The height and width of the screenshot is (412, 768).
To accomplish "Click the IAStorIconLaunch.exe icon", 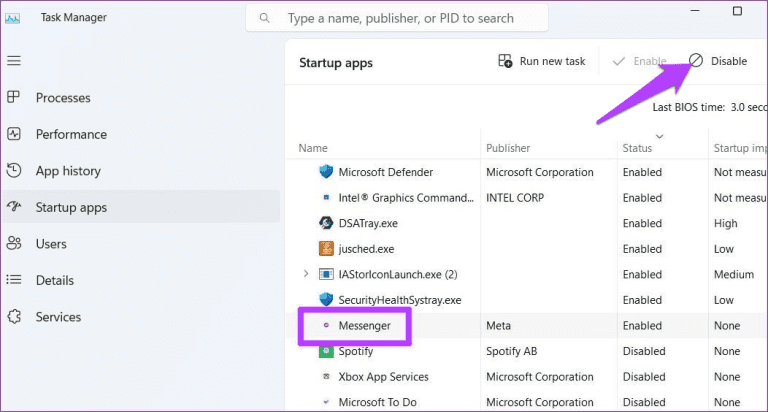I will 326,274.
